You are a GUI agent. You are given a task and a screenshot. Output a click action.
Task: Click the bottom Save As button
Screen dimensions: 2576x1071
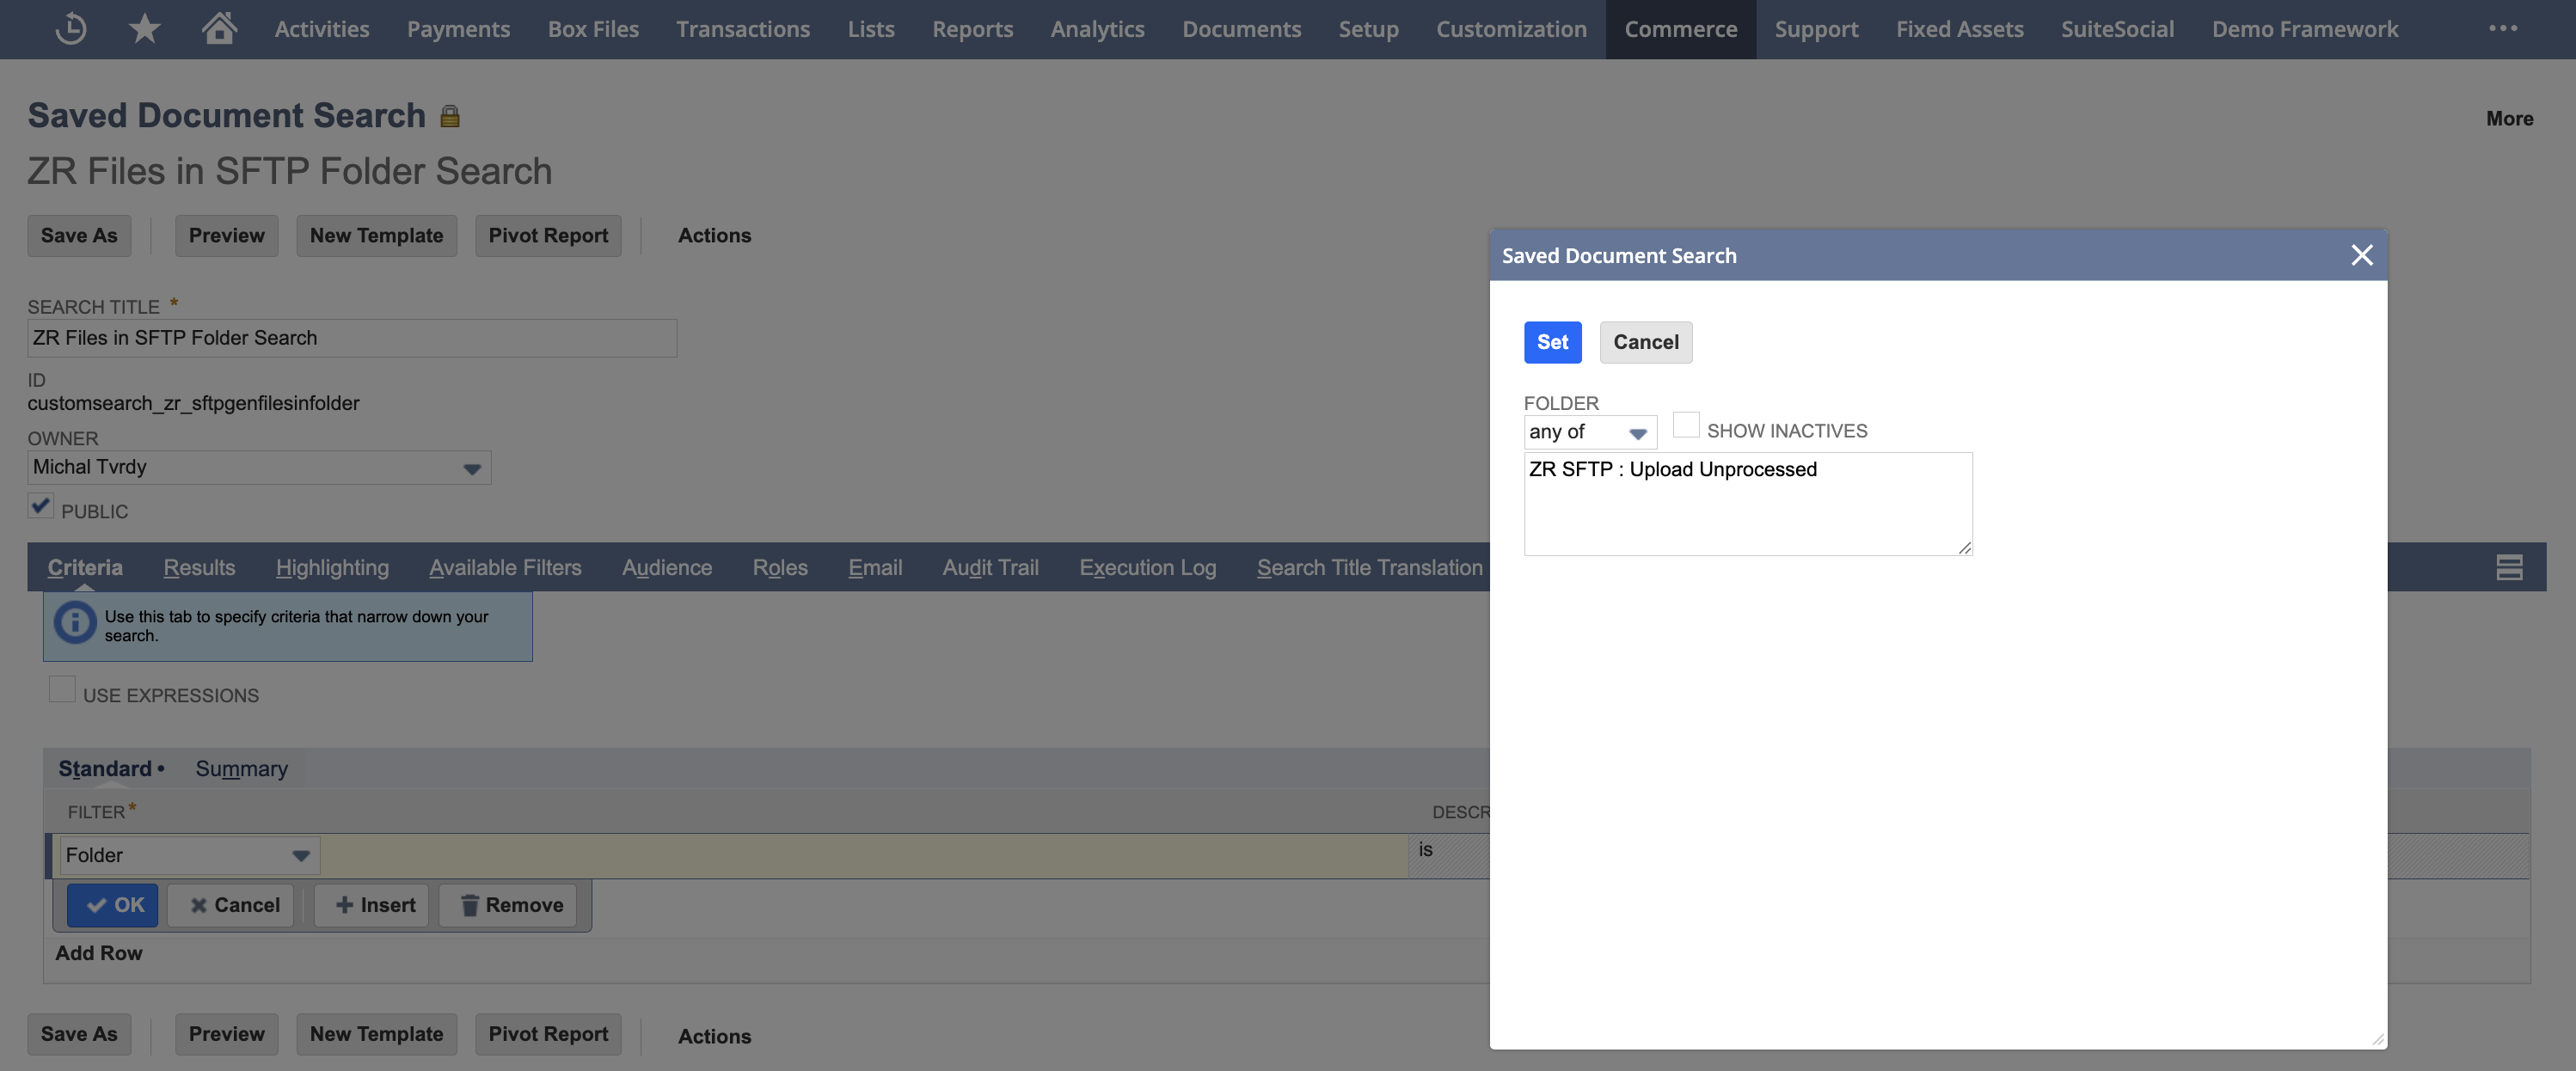coord(79,1034)
